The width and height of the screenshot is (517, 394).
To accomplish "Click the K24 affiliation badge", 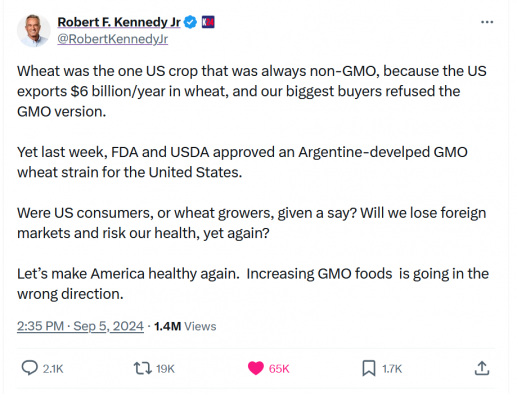I will point(208,22).
